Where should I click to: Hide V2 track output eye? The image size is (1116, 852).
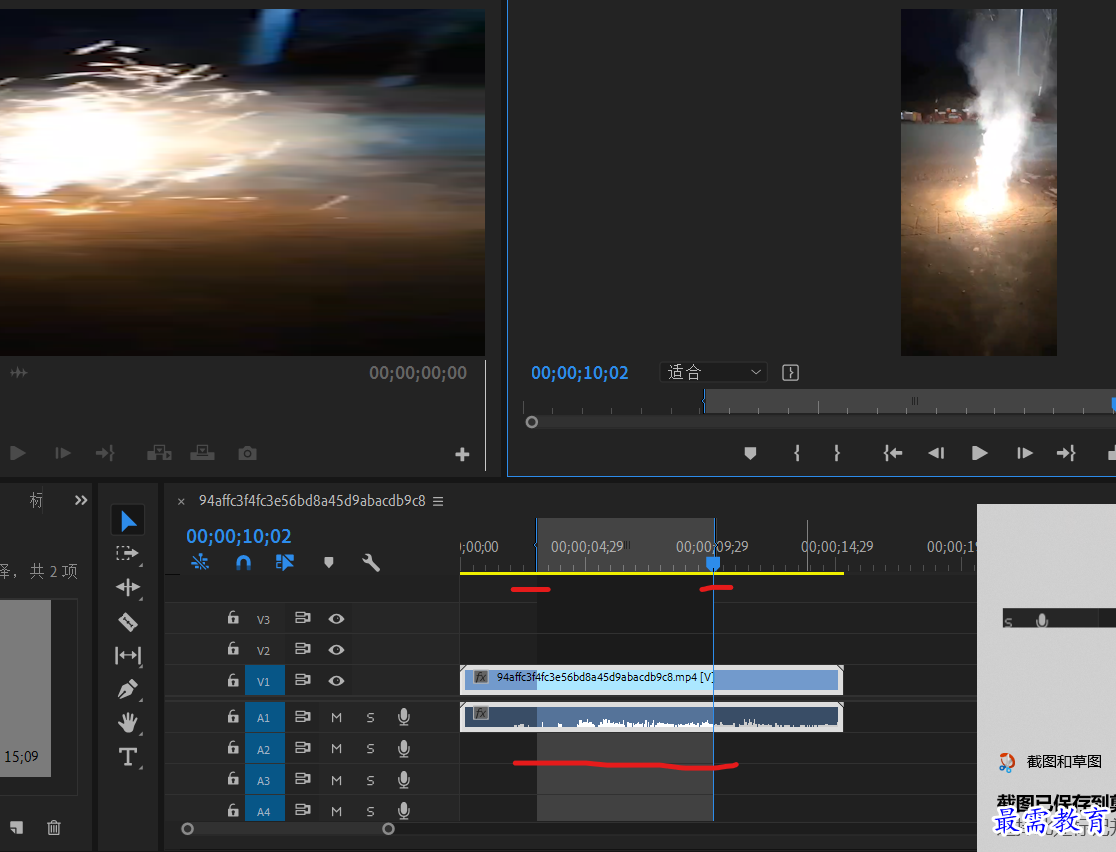coord(336,650)
